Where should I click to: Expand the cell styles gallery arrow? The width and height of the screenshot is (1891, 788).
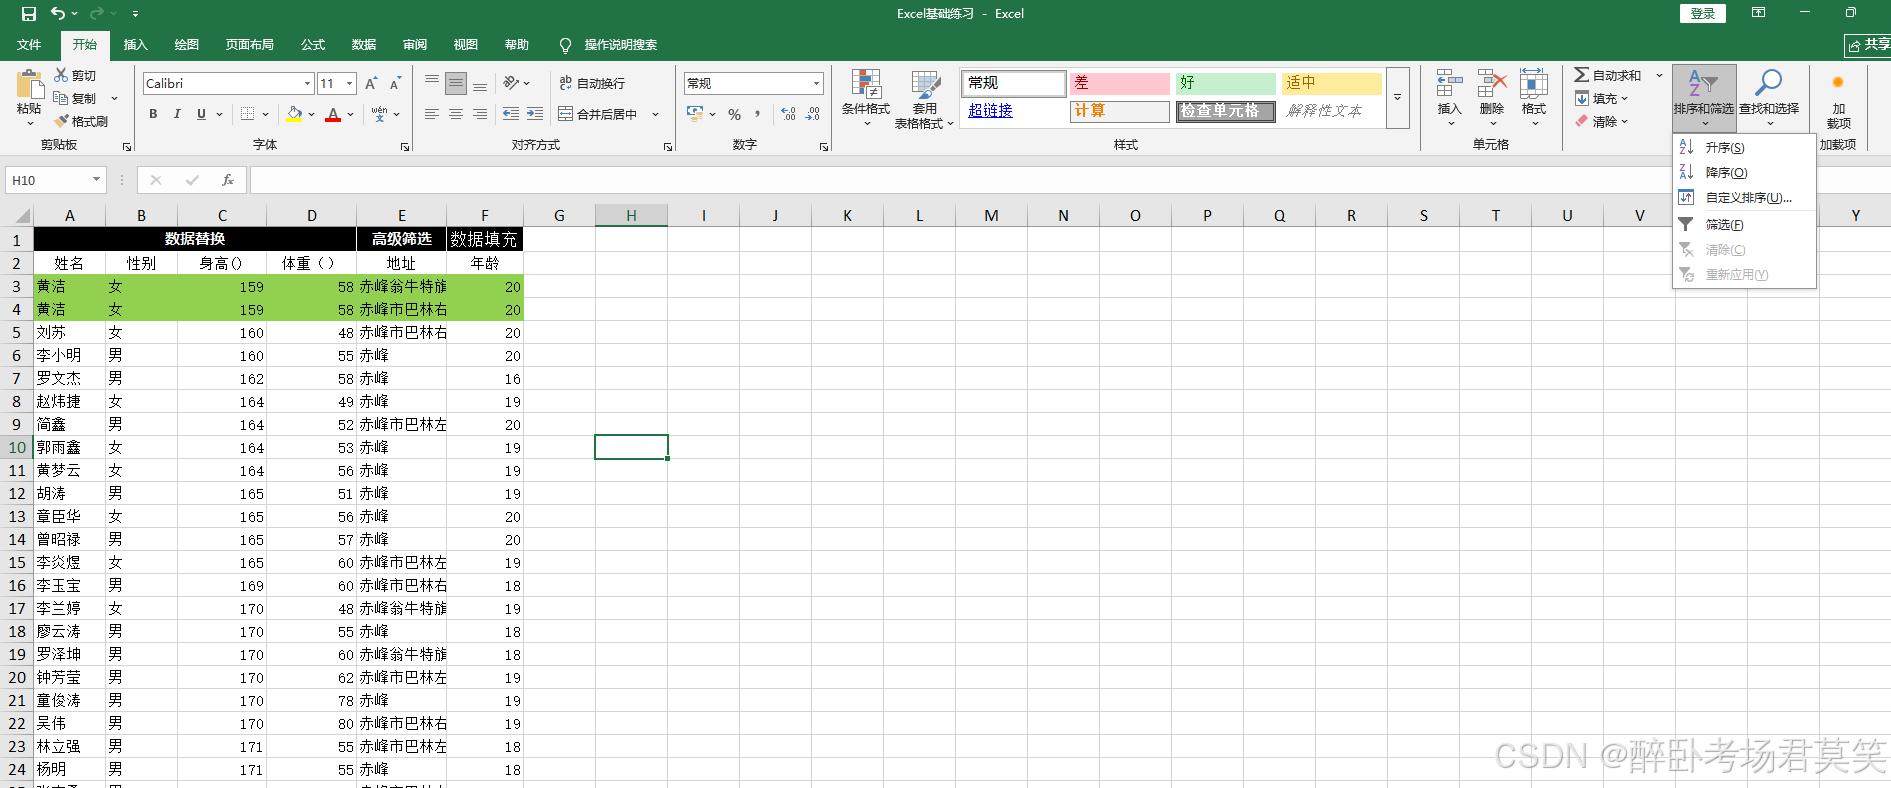click(x=1398, y=97)
